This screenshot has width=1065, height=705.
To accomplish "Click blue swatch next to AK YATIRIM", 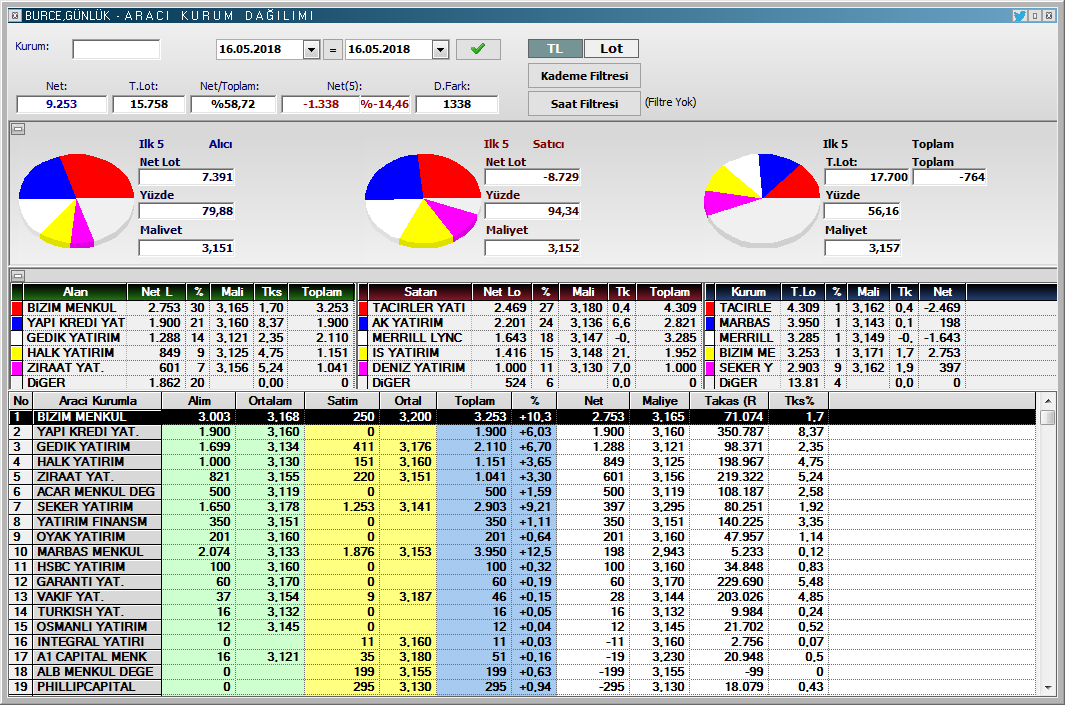I will [x=363, y=323].
